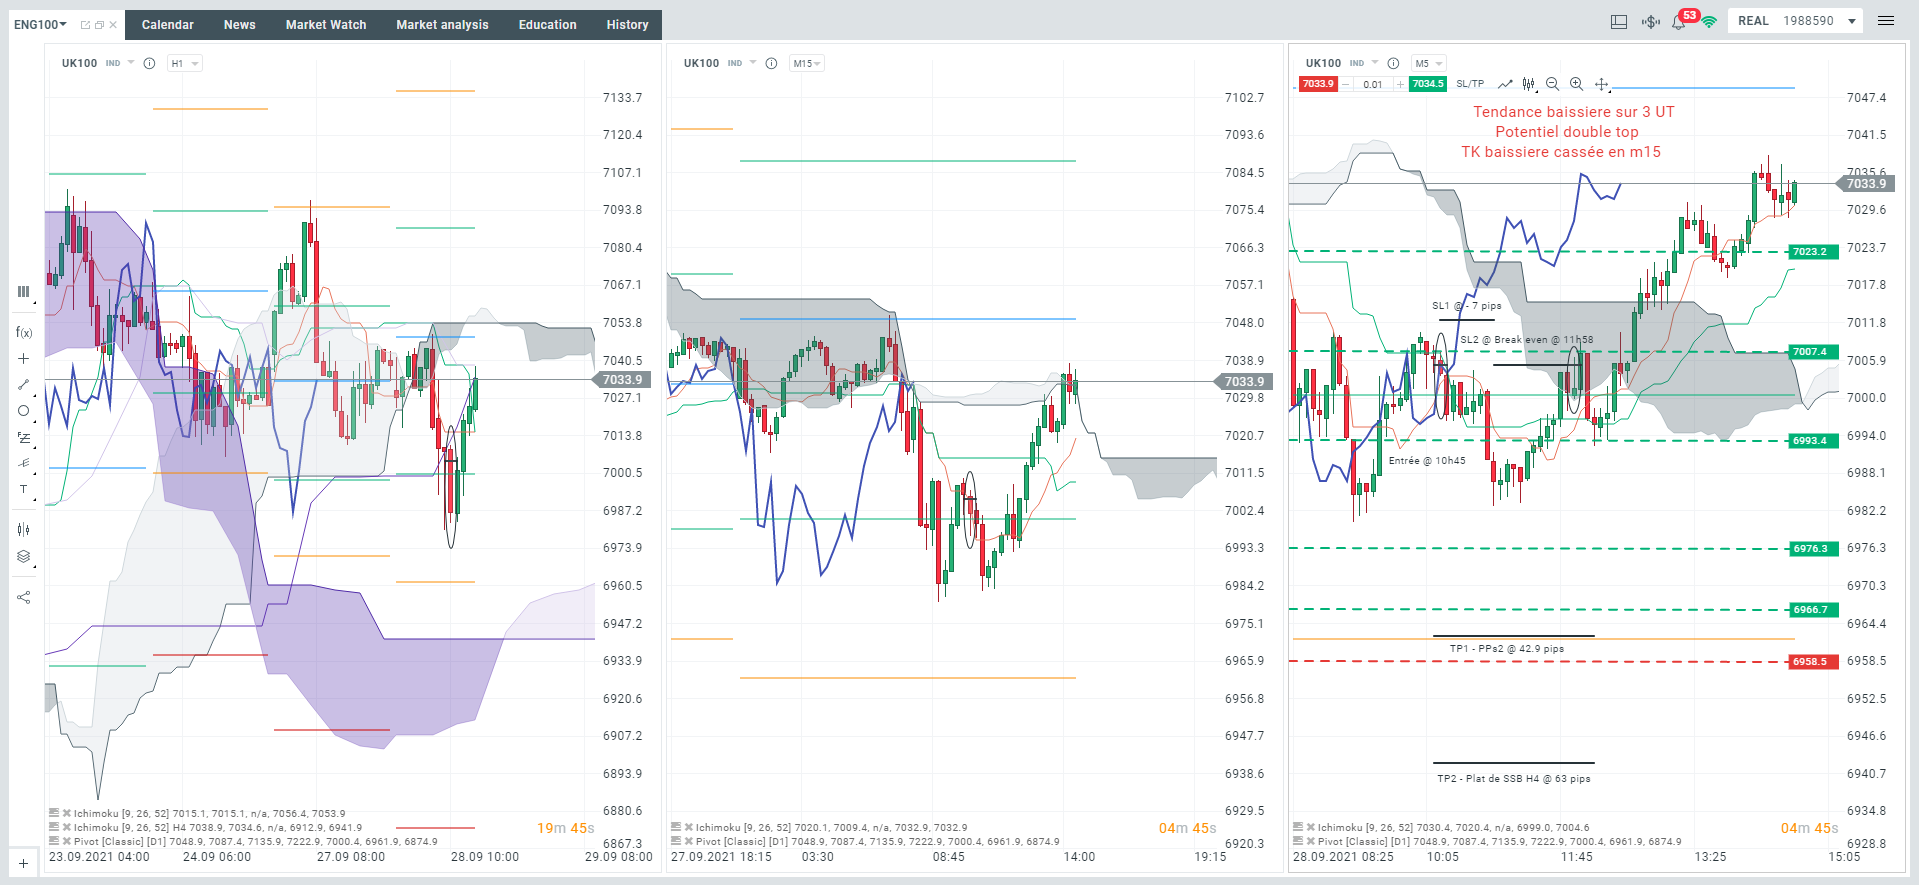Screen dimensions: 1919x885
Task: Switch to Market analysis tab
Action: [442, 25]
